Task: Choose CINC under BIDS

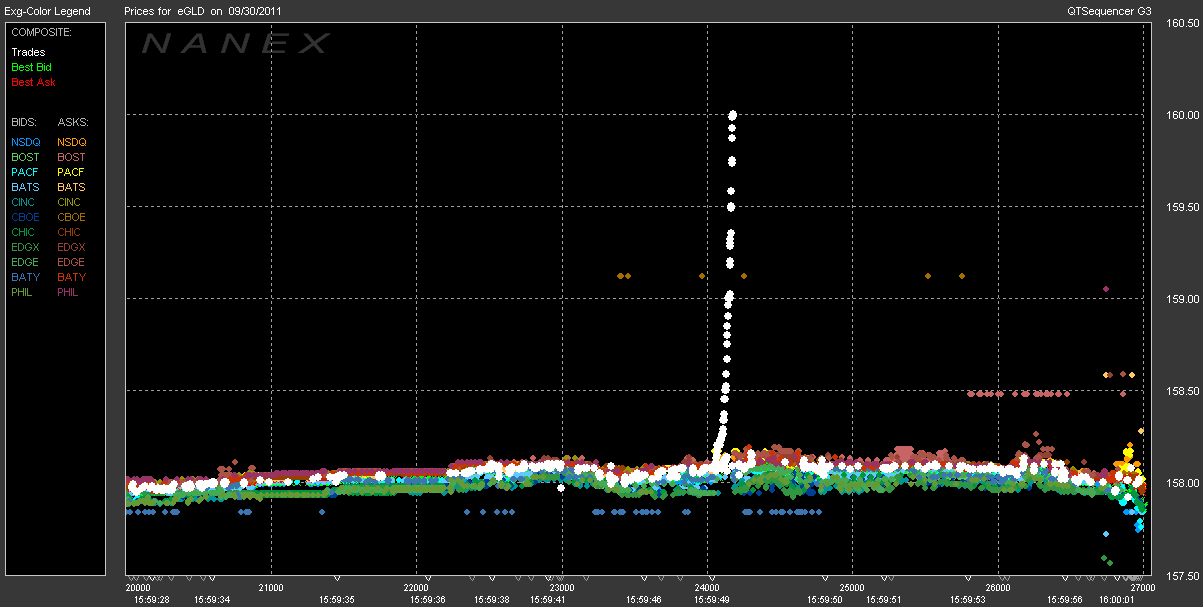Action: tap(24, 202)
